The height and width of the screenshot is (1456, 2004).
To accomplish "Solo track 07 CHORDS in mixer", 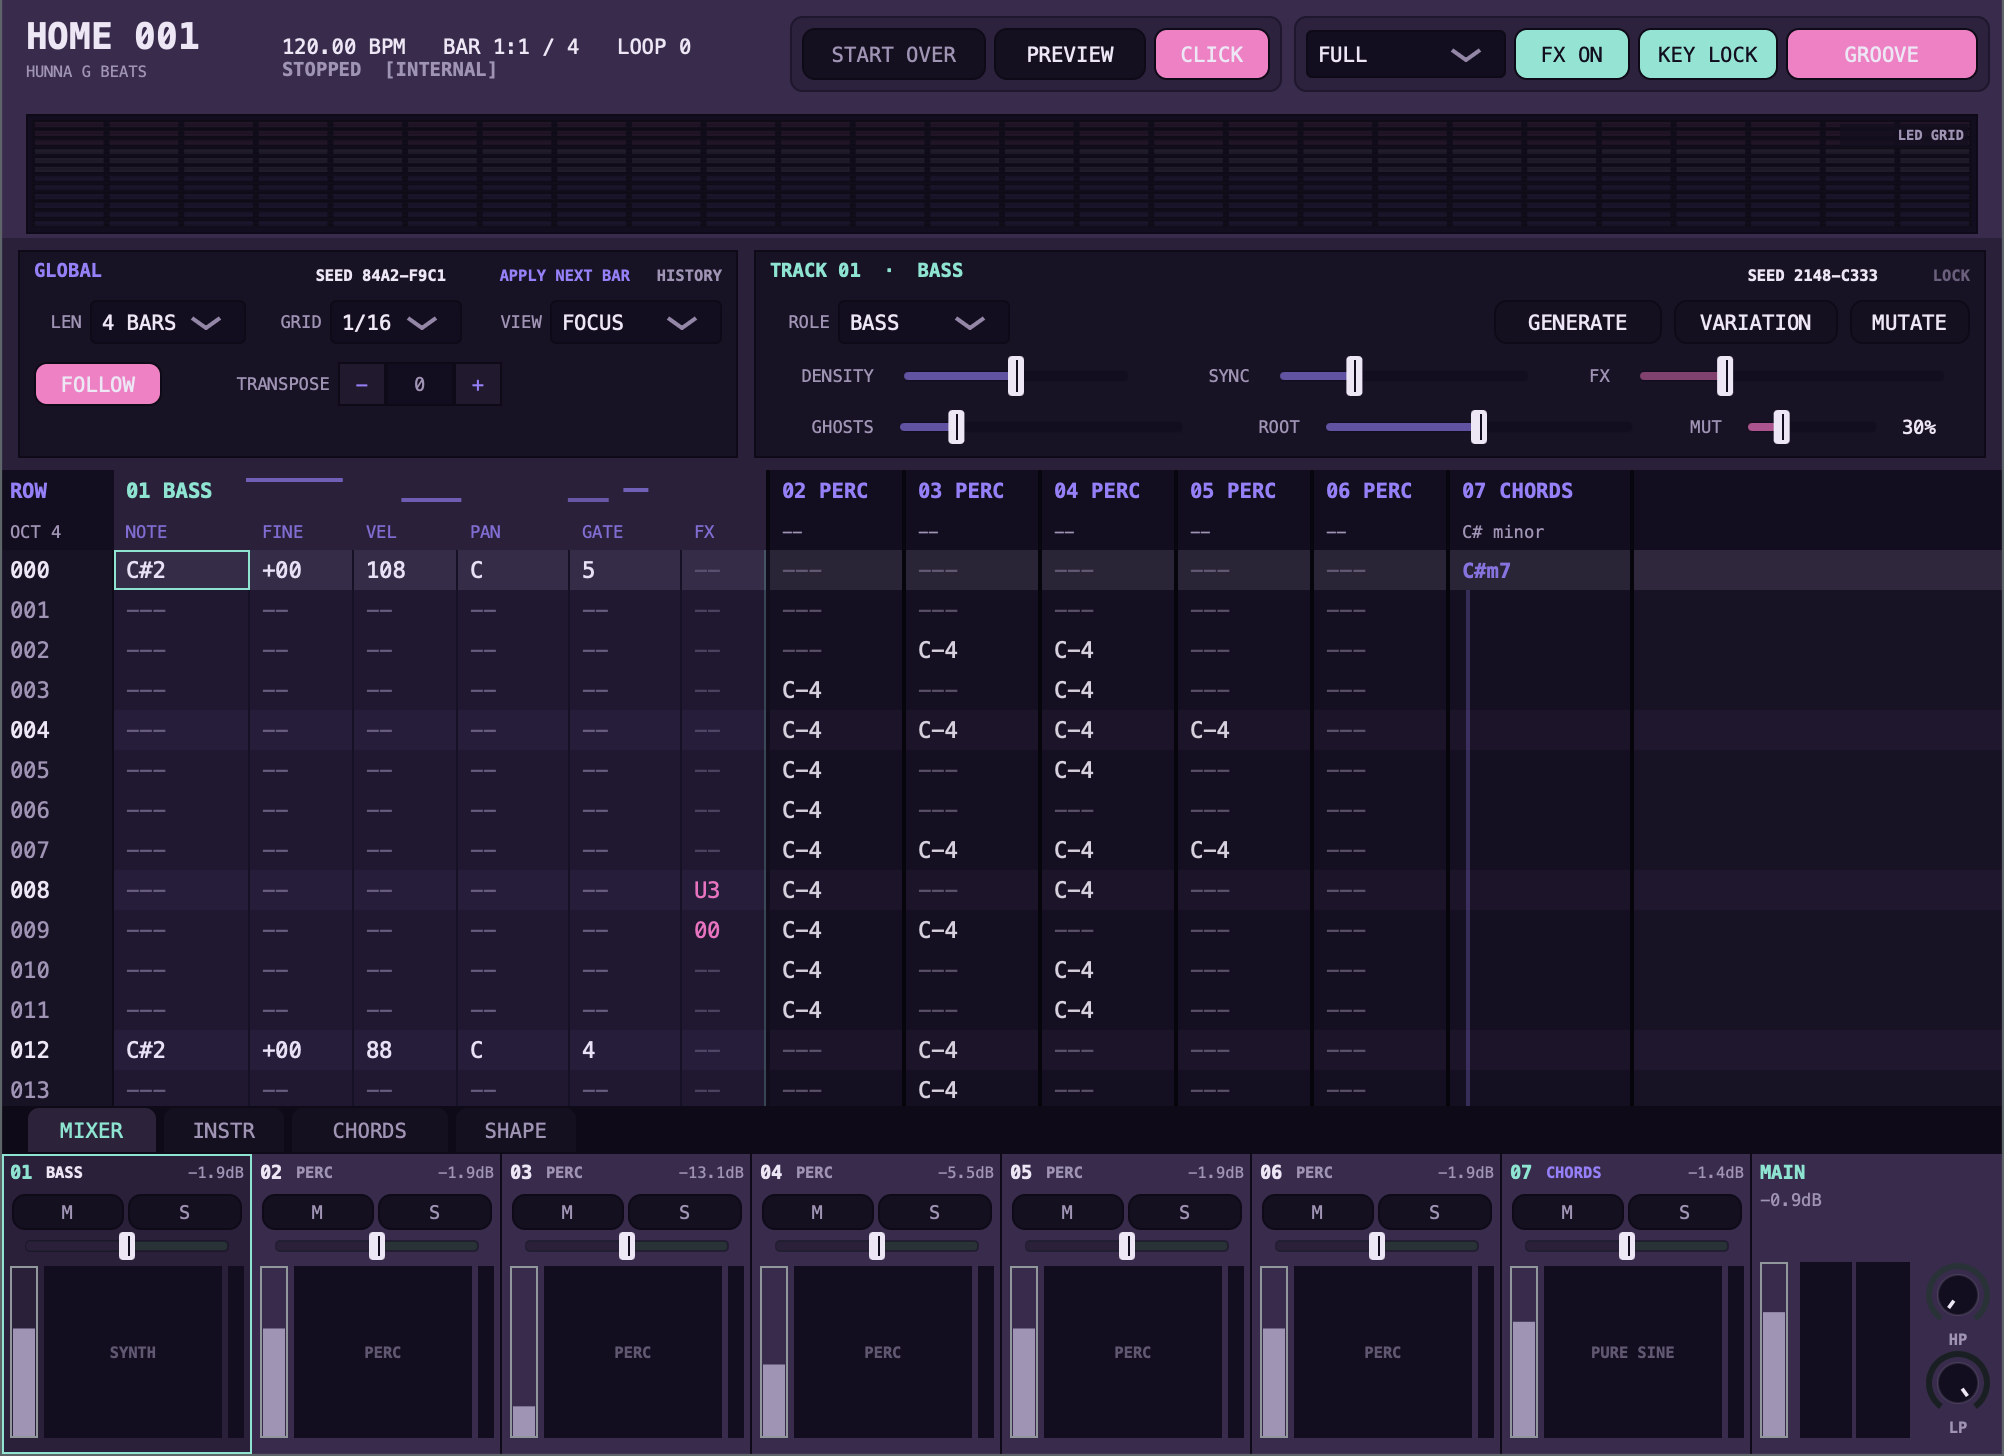I will 1684,1212.
